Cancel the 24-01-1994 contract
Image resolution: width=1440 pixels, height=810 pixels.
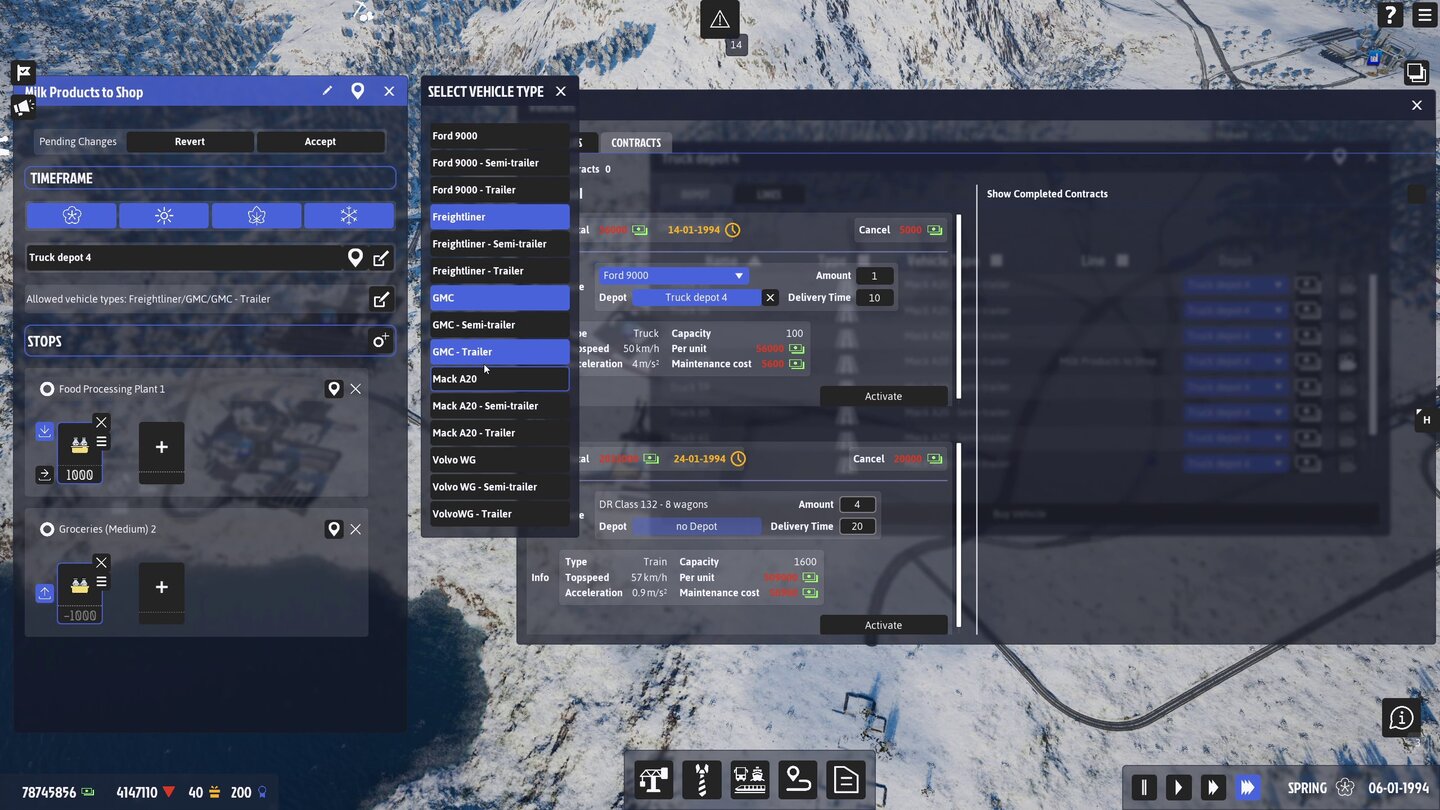click(898, 459)
